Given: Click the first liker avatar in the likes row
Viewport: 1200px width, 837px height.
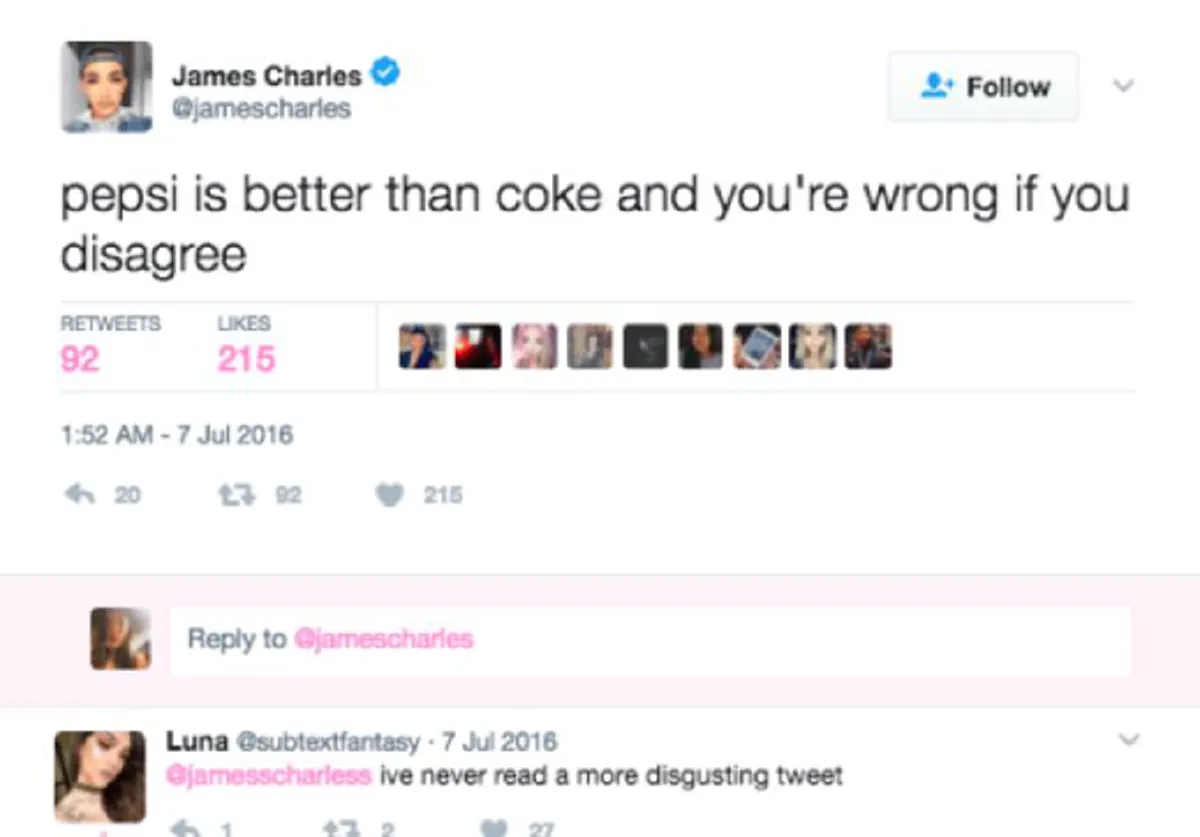Looking at the screenshot, I should pyautogui.click(x=422, y=347).
